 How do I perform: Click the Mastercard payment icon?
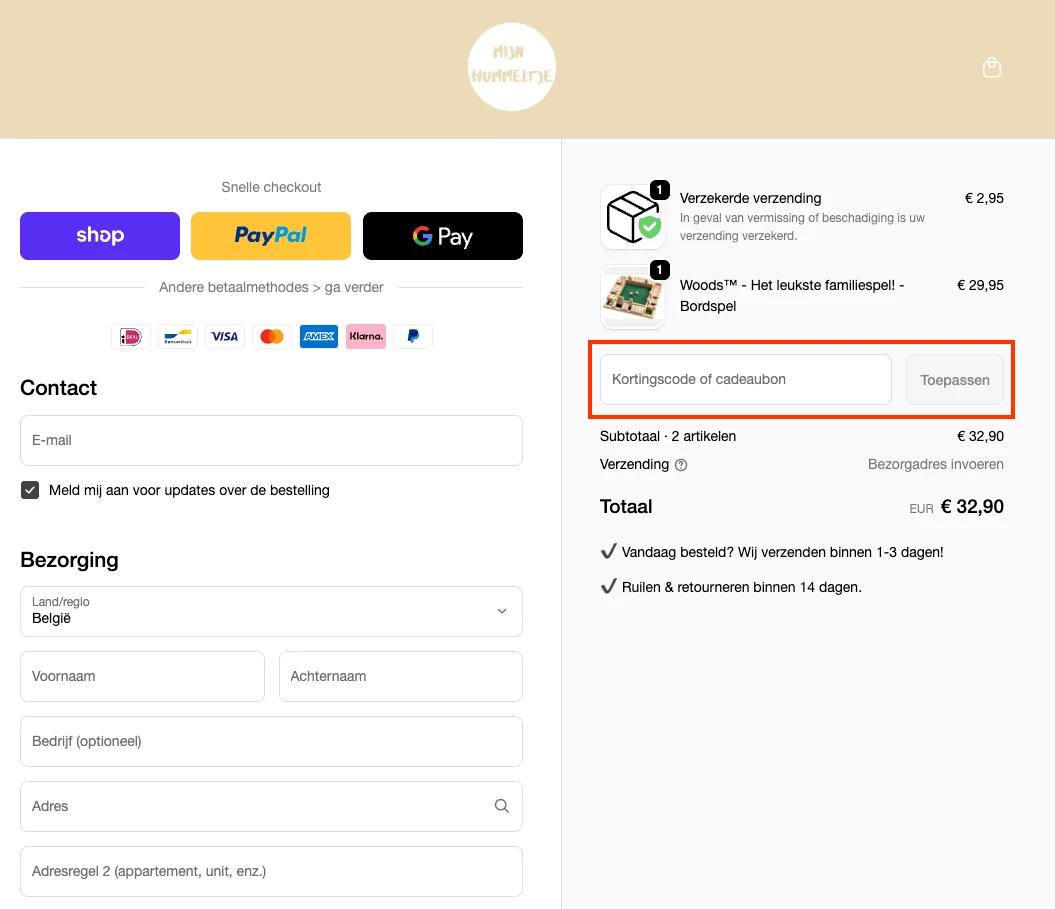(272, 337)
